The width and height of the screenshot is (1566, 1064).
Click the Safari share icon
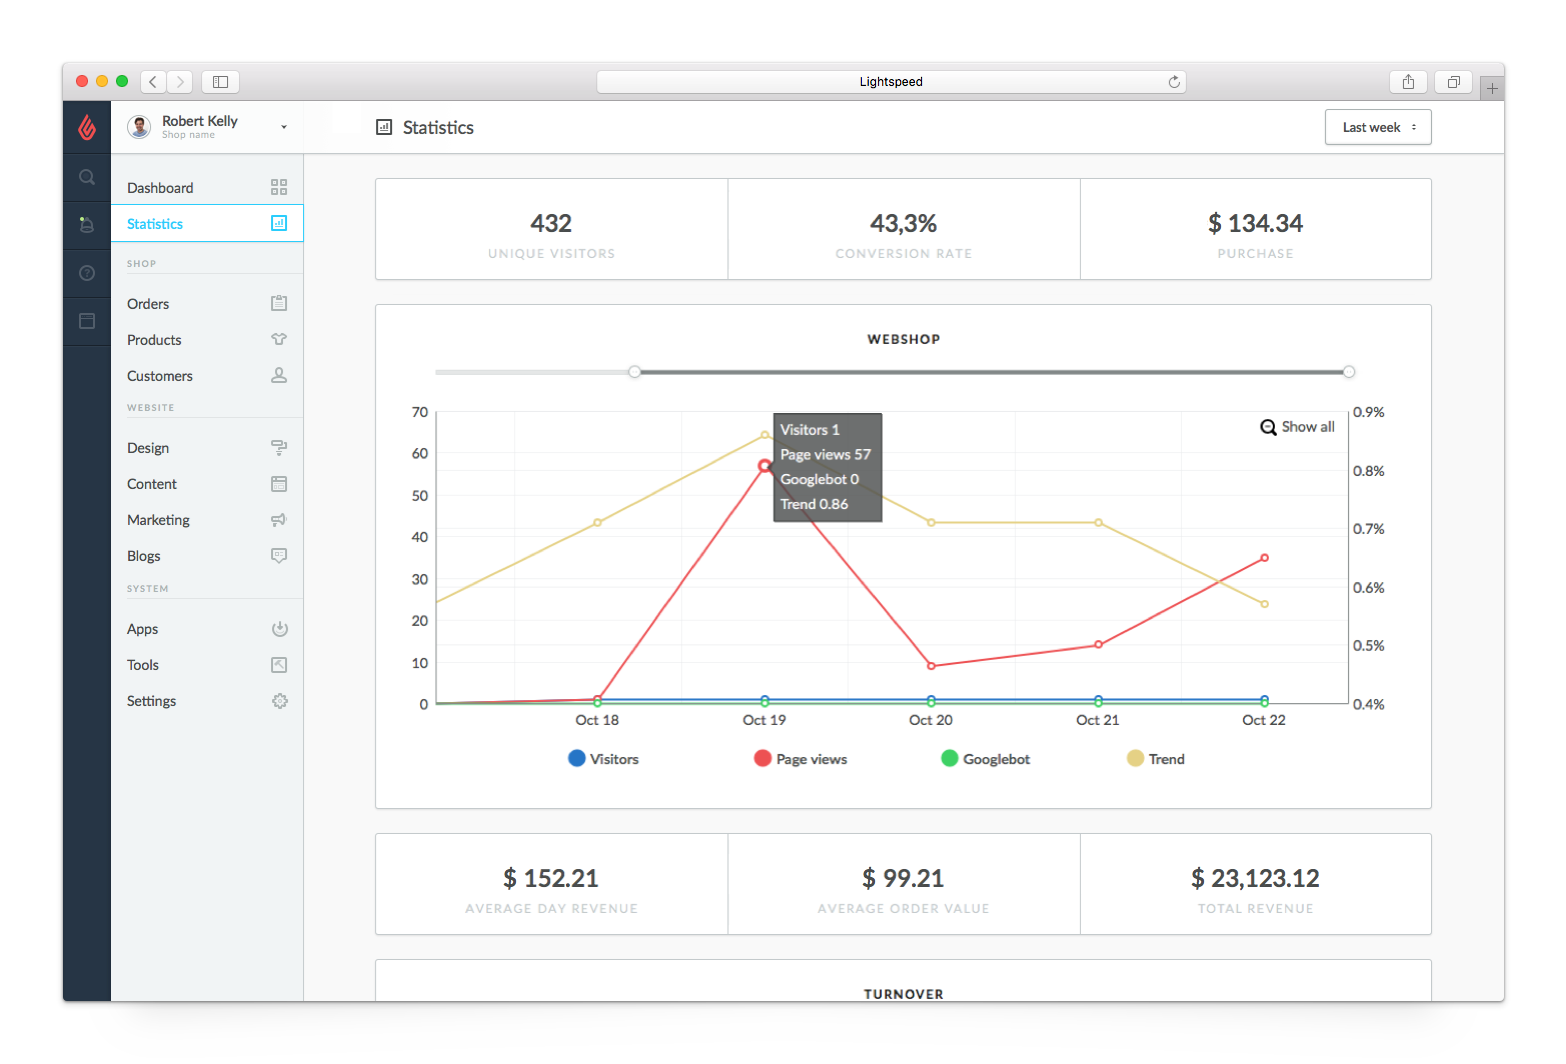click(1408, 82)
